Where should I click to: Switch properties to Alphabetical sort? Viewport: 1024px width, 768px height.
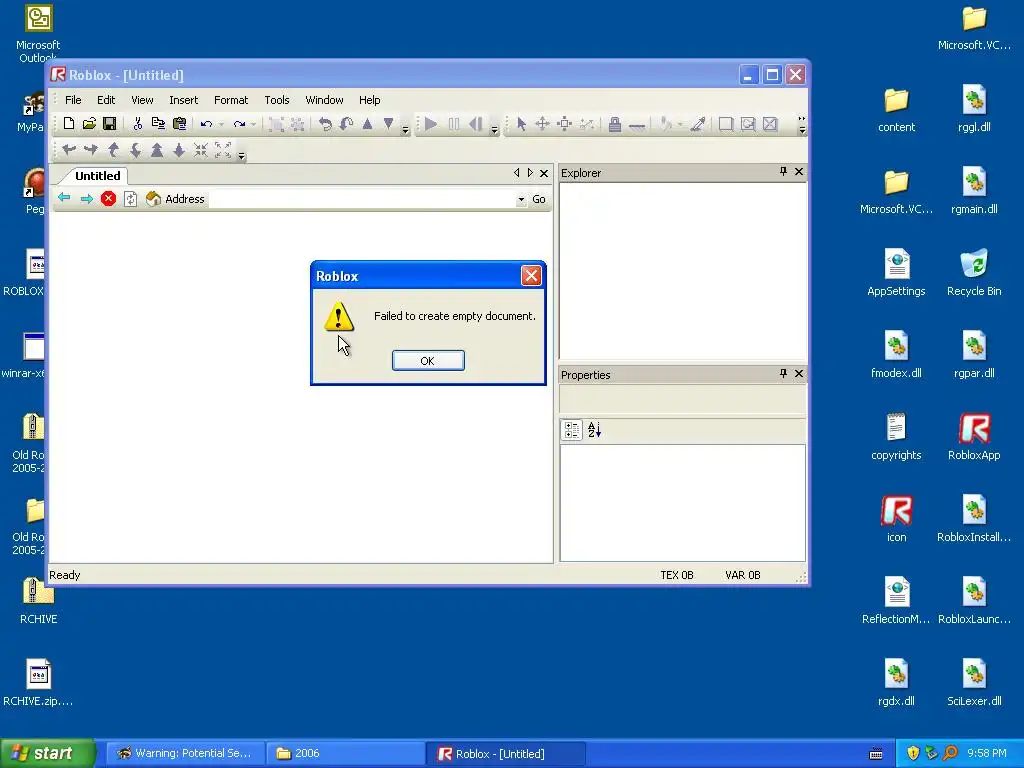click(594, 430)
